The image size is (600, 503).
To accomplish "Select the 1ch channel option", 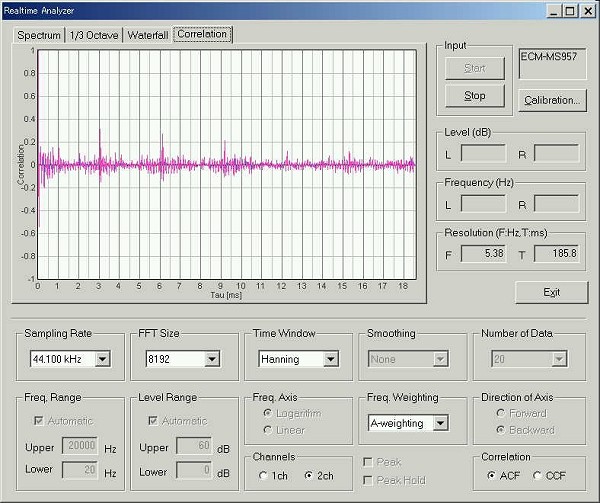I will 264,475.
